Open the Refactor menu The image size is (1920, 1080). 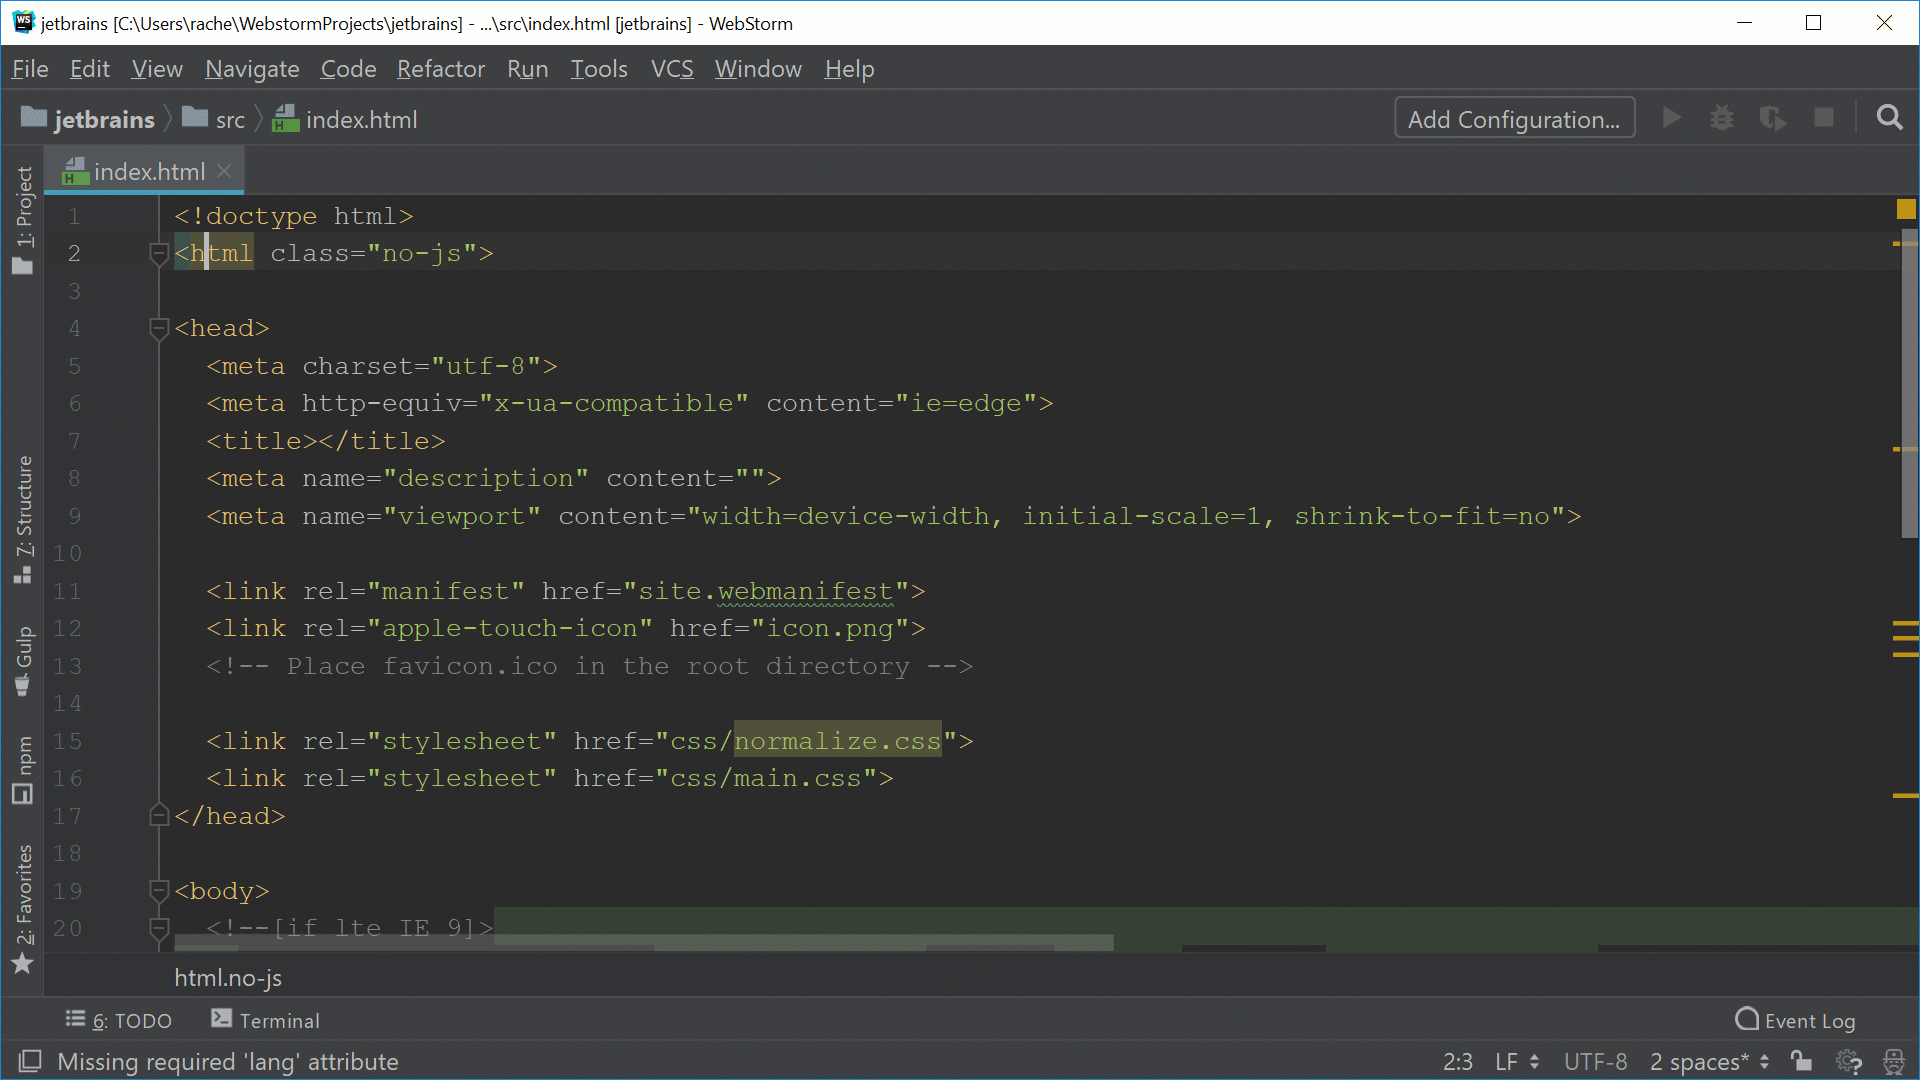pyautogui.click(x=441, y=68)
